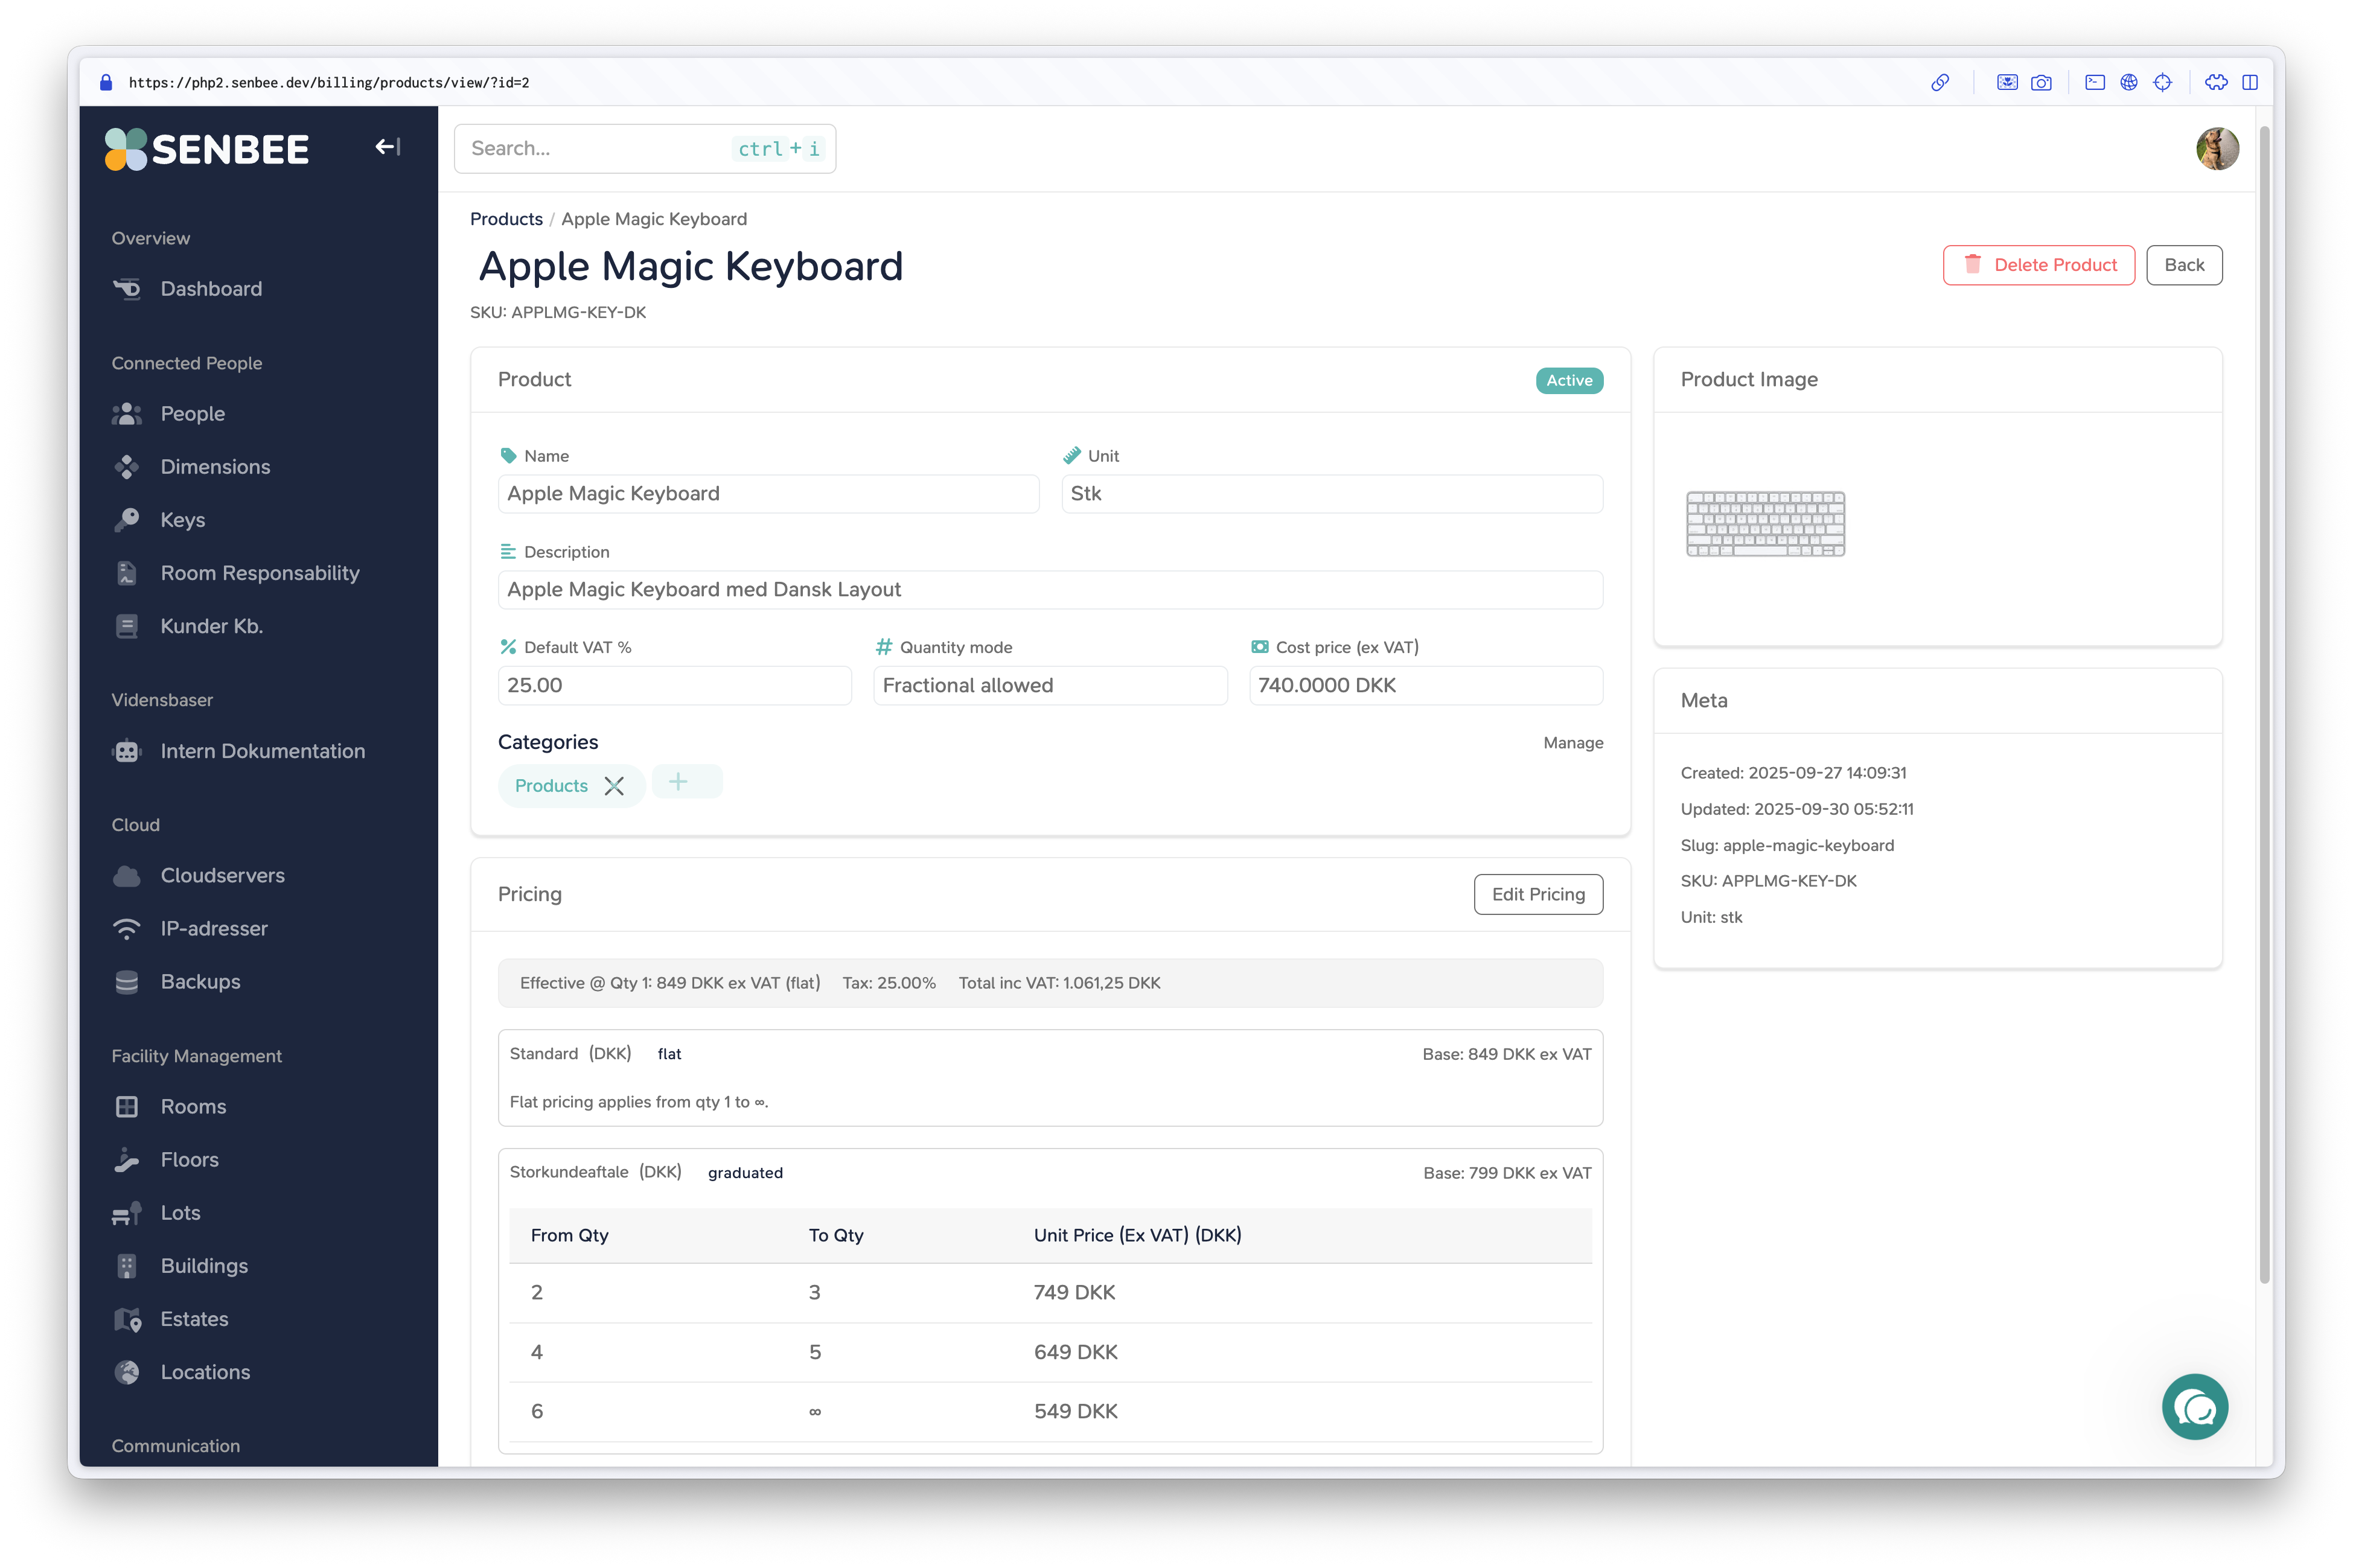The height and width of the screenshot is (1568, 2353).
Task: Go to Products via the breadcrumb
Action: pos(506,219)
